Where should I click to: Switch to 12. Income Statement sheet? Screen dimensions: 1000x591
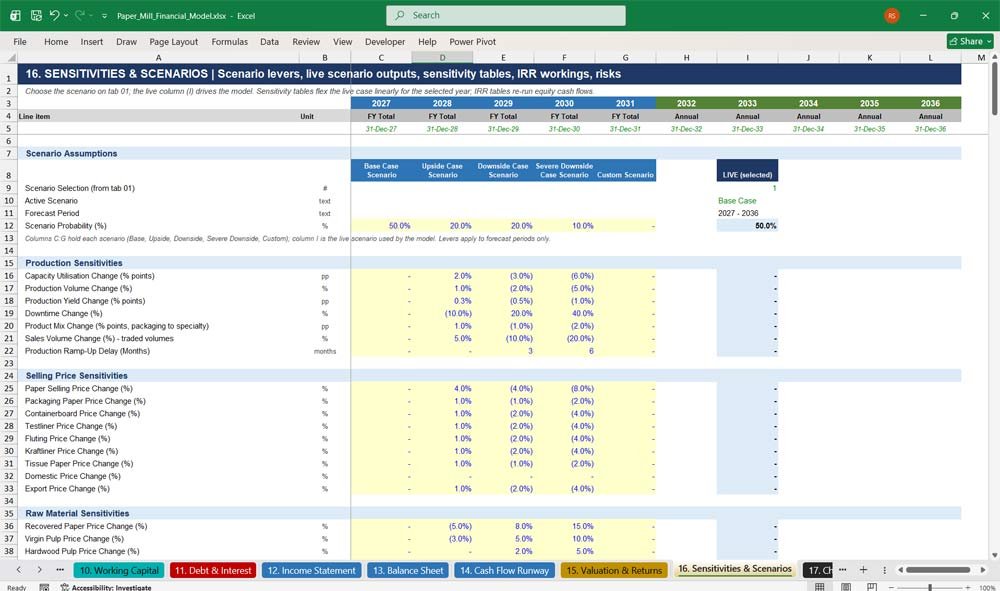pyautogui.click(x=311, y=570)
